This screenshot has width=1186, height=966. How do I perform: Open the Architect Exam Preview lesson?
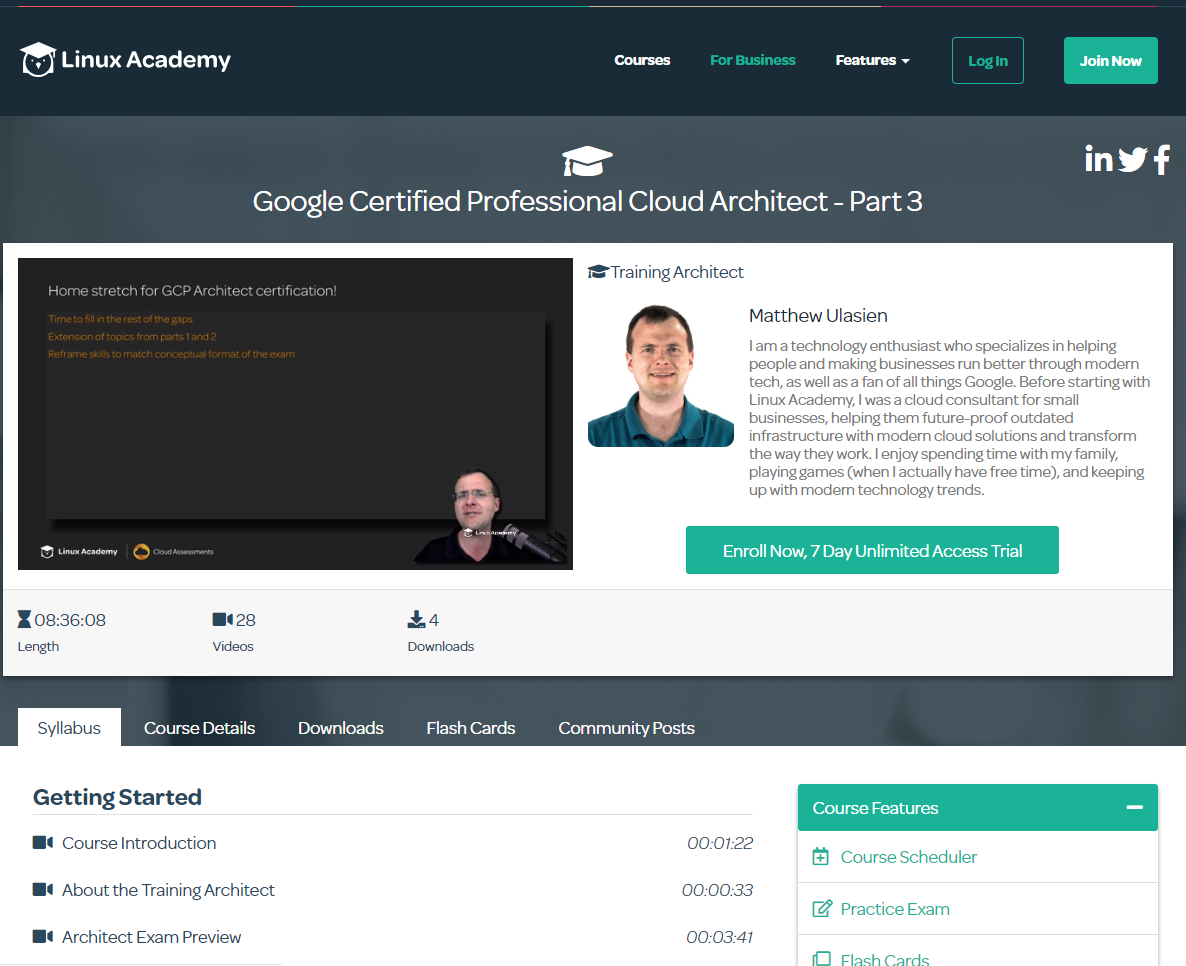point(151,936)
